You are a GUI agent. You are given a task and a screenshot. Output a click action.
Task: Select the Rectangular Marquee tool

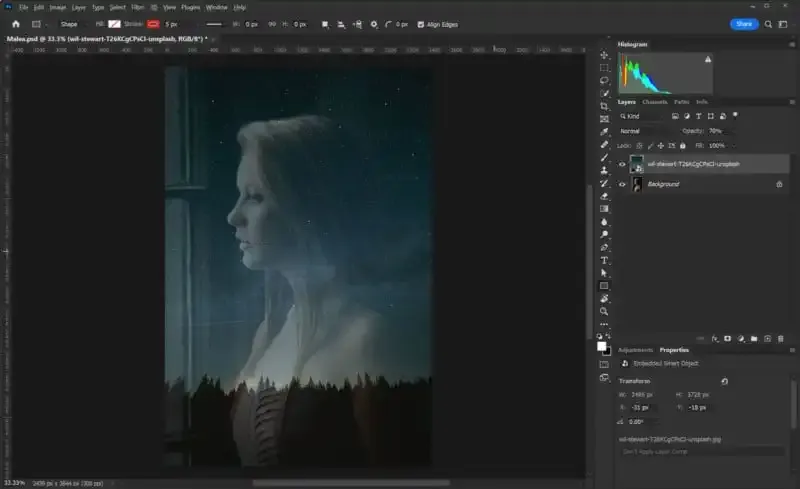click(x=604, y=67)
